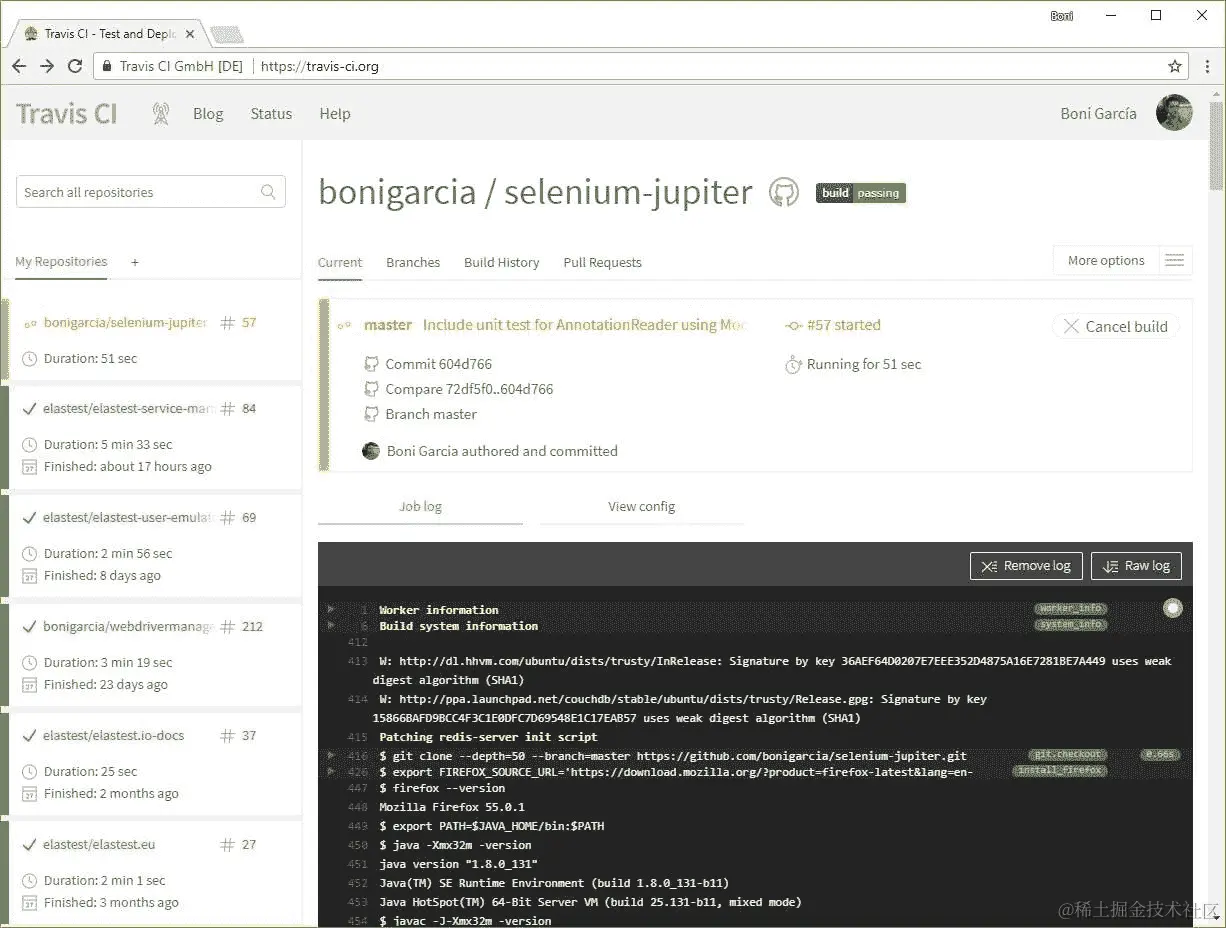This screenshot has width=1226, height=928.
Task: Open the Build History tab
Action: pos(501,262)
